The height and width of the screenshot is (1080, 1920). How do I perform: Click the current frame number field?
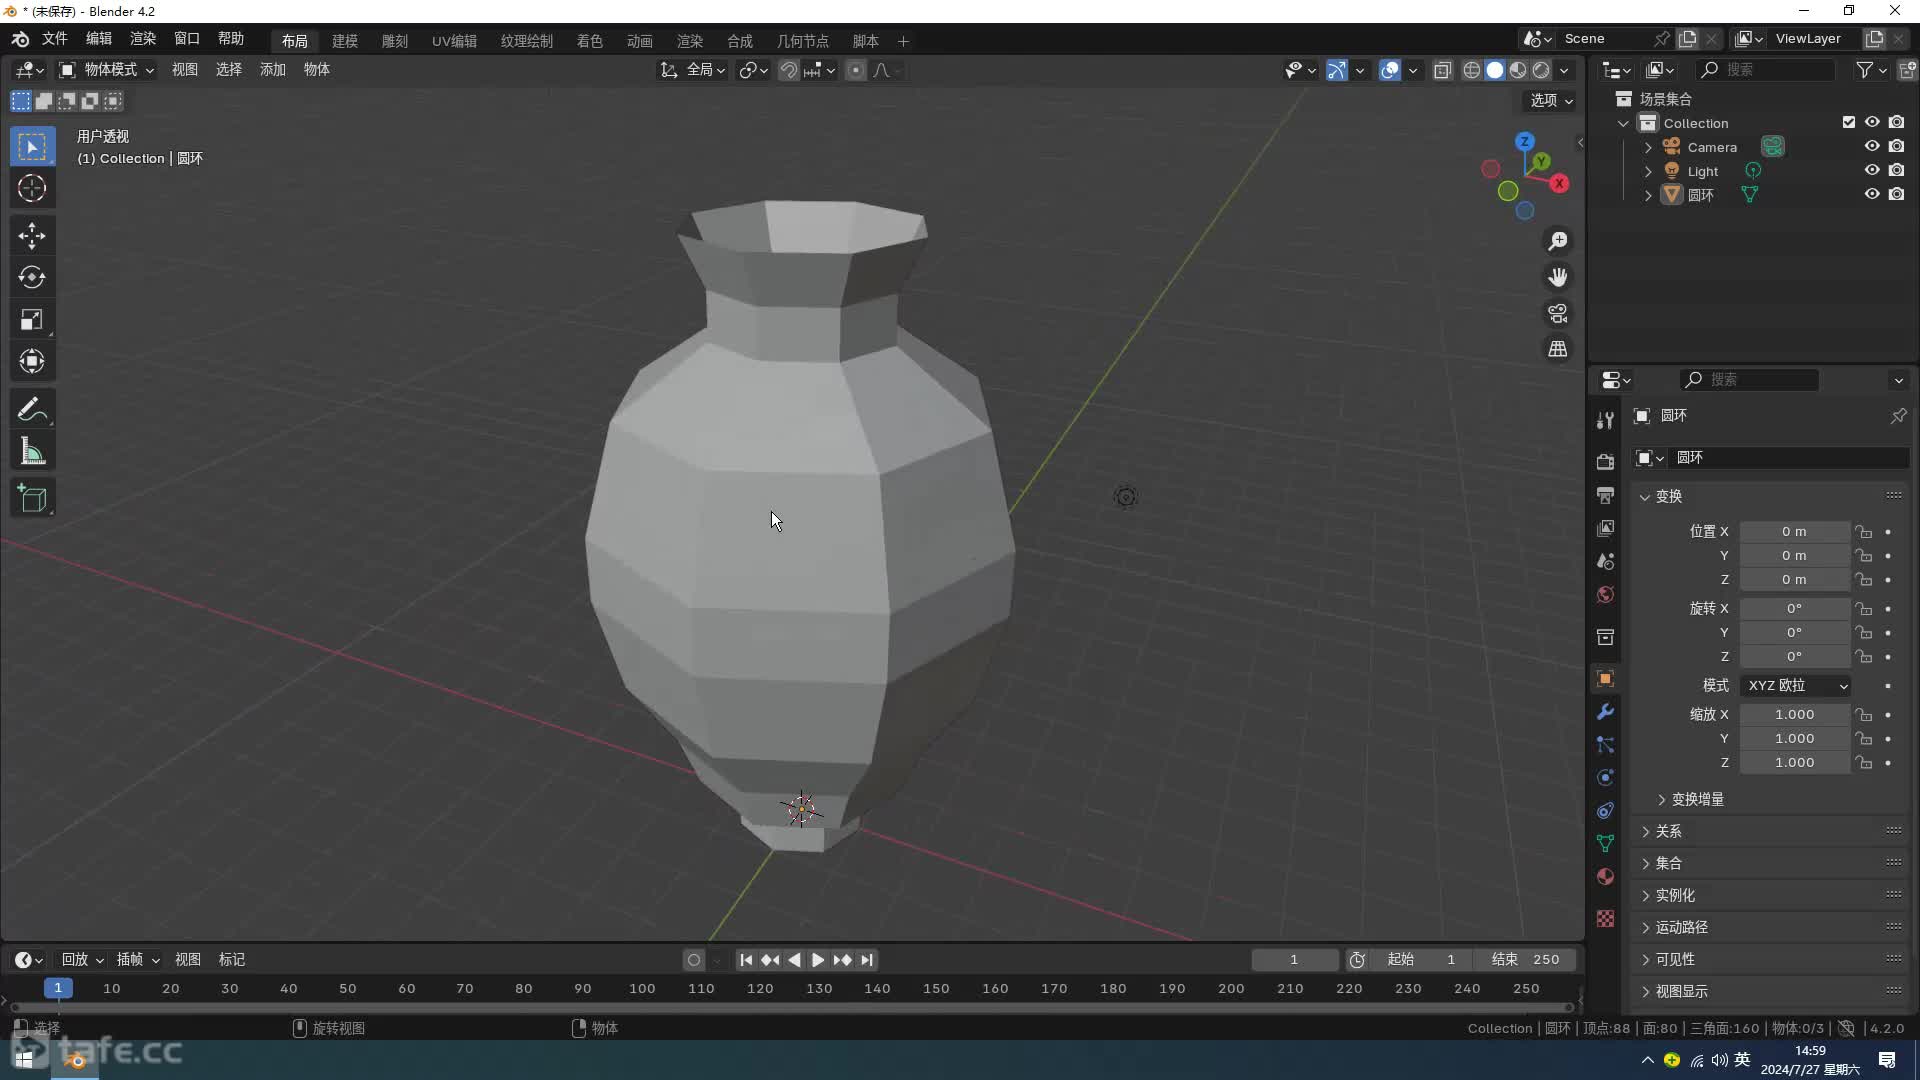(1295, 960)
